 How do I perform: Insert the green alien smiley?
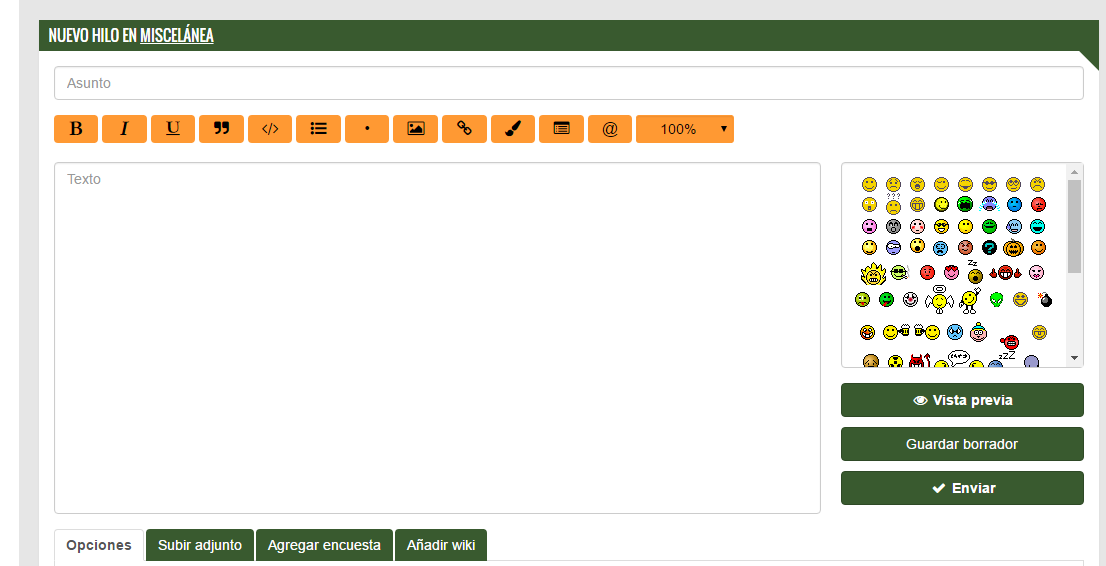[x=997, y=299]
